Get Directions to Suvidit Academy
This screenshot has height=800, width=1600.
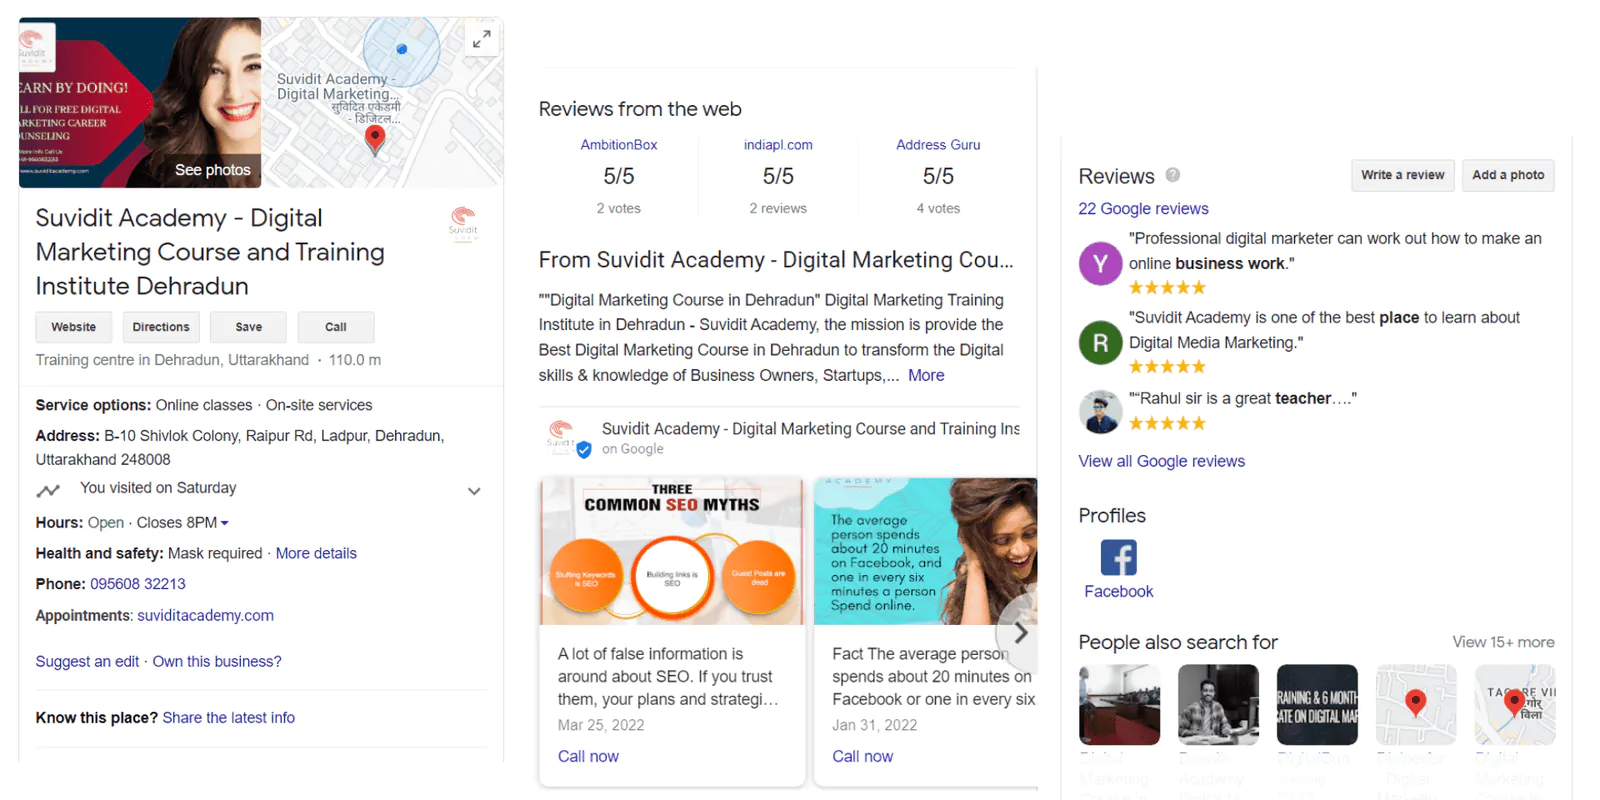point(161,327)
